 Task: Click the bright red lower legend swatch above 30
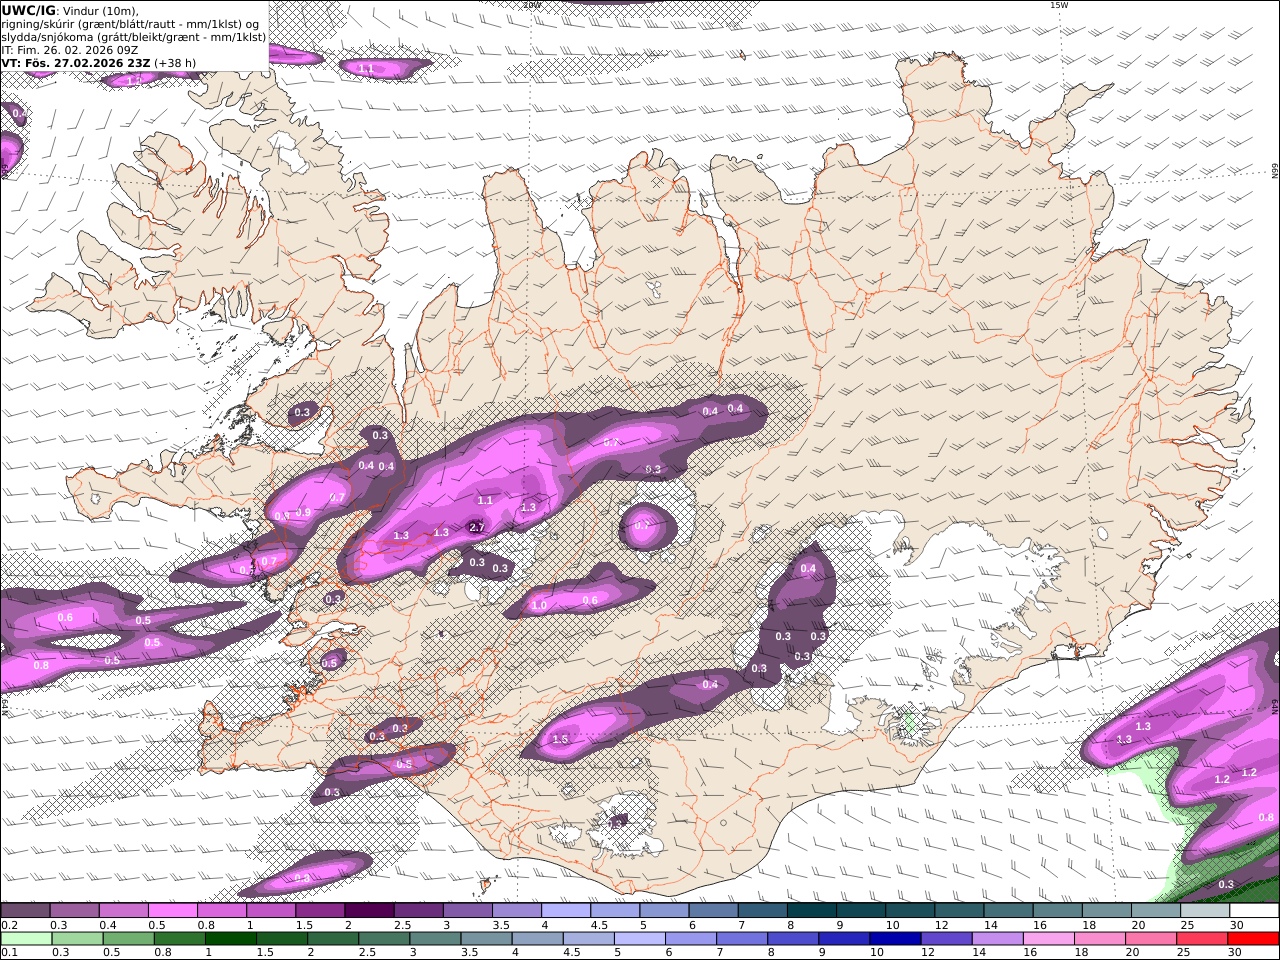coord(1254,939)
